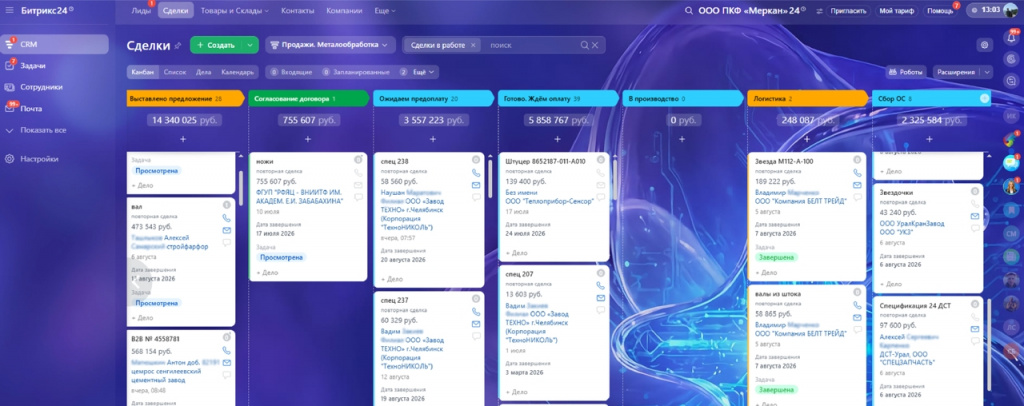Screen dimensions: 1024x406
Task: Call contact on the ножи deal card
Action: tap(358, 173)
